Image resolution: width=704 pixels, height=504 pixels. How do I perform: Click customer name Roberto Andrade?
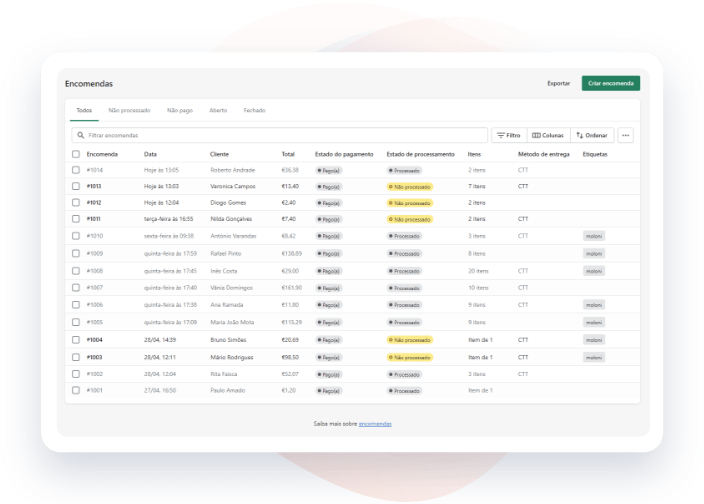[x=233, y=170]
